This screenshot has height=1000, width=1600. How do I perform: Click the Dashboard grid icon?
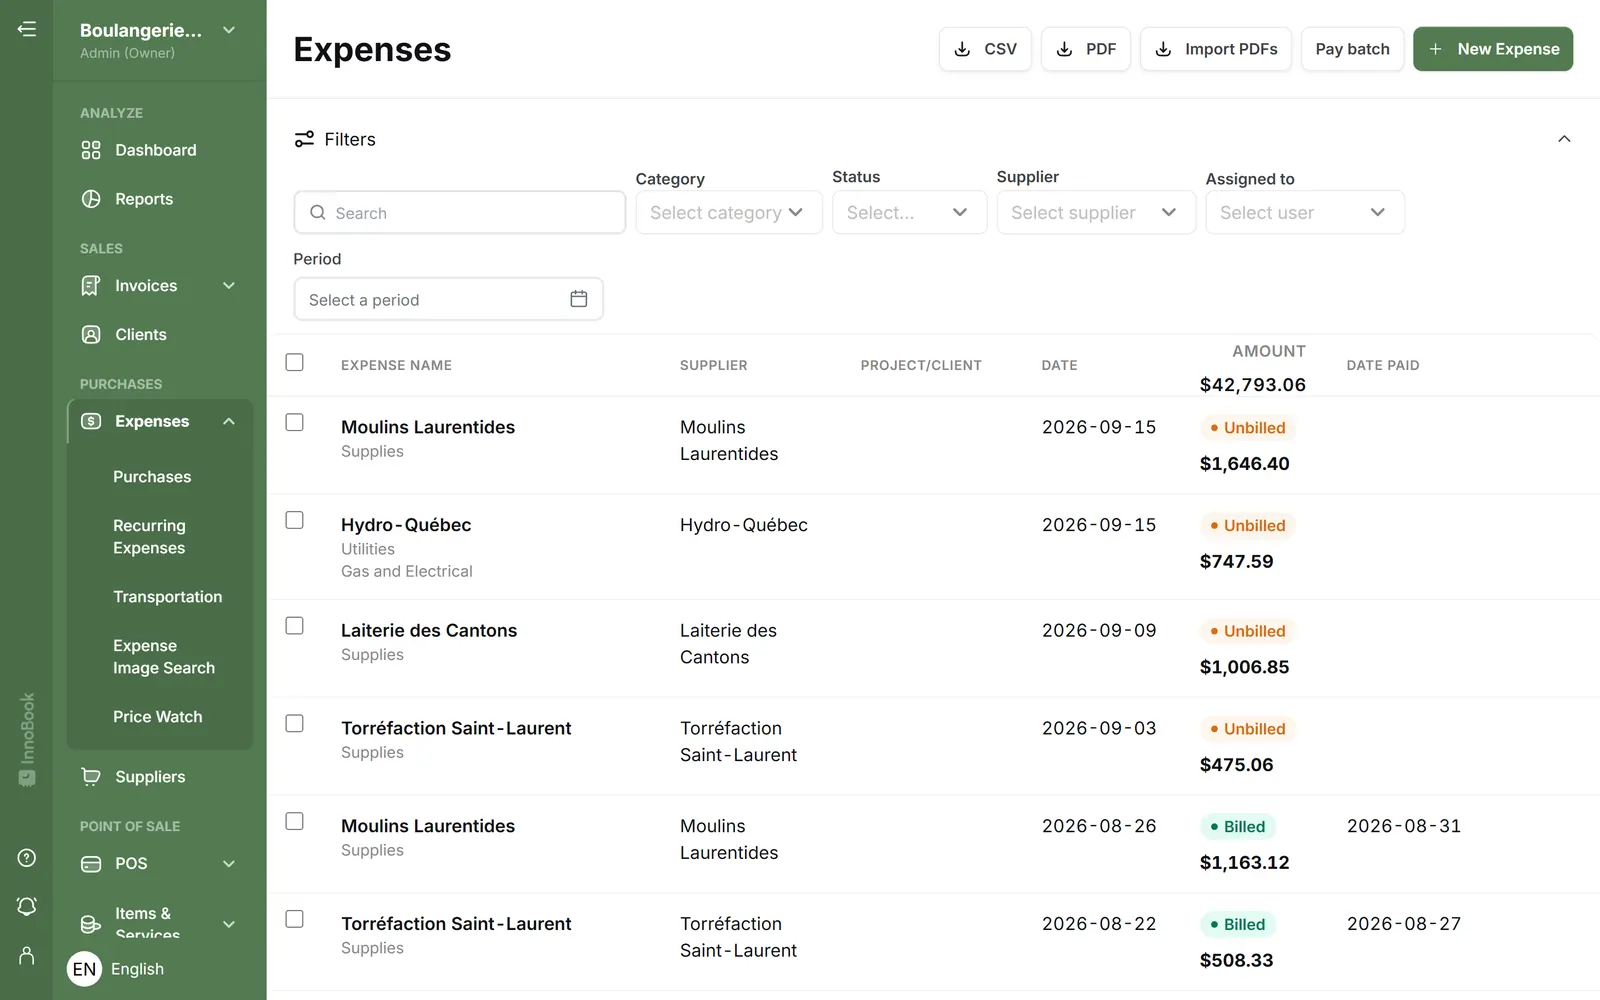pos(91,150)
